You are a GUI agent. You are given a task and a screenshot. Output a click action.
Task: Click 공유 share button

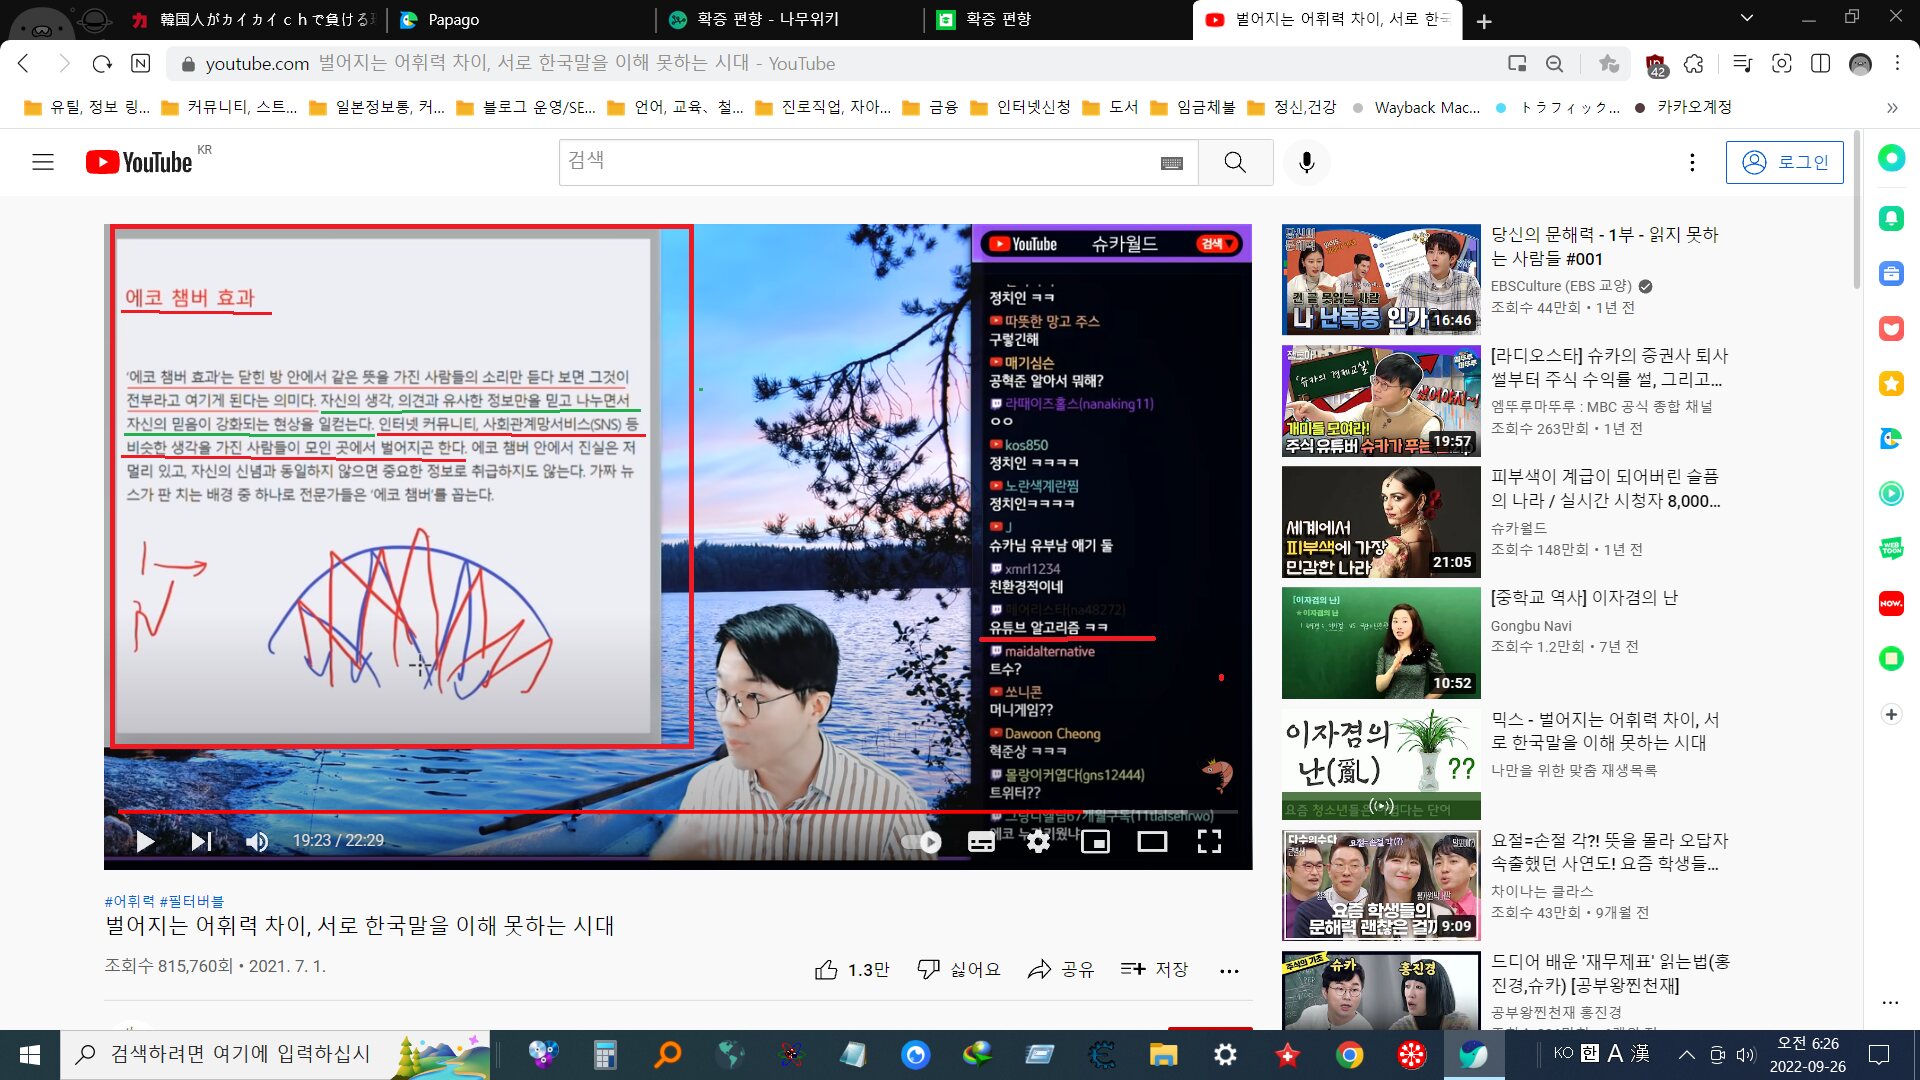(1060, 969)
